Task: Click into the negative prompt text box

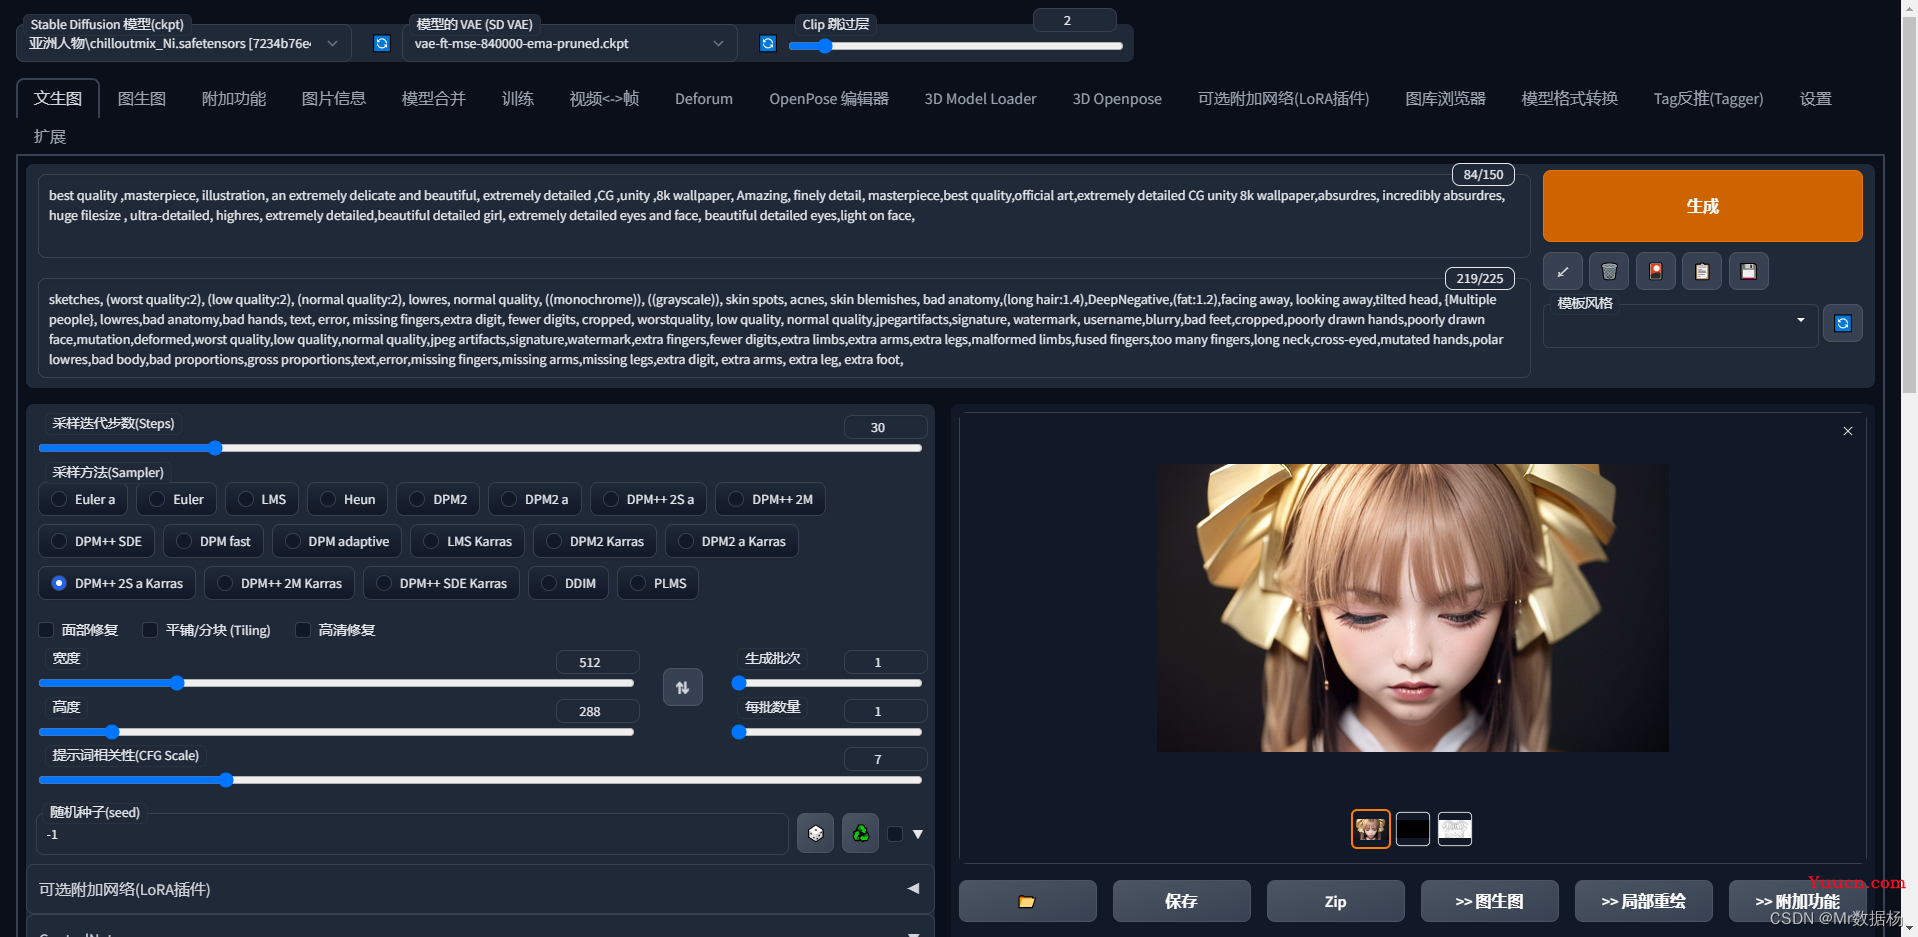Action: [x=784, y=329]
